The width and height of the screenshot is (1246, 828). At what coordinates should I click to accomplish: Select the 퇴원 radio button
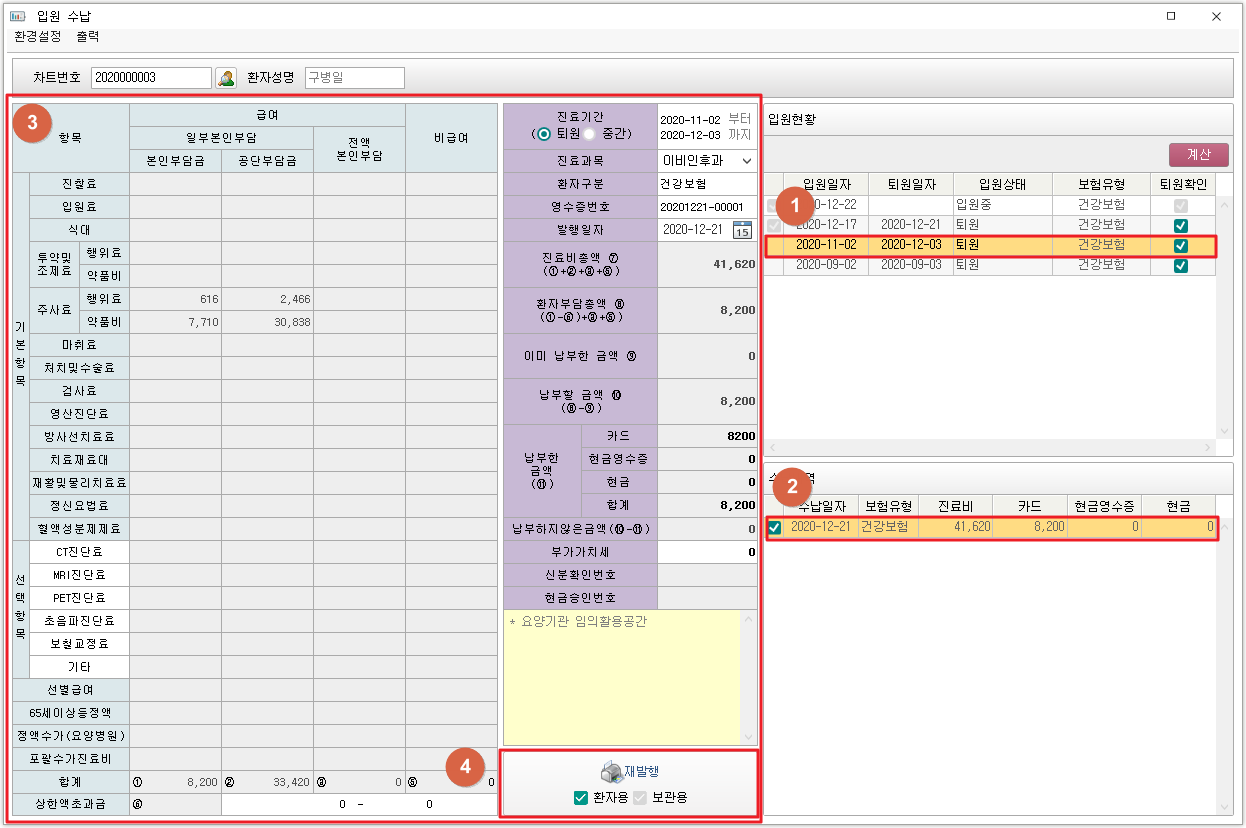coord(544,134)
